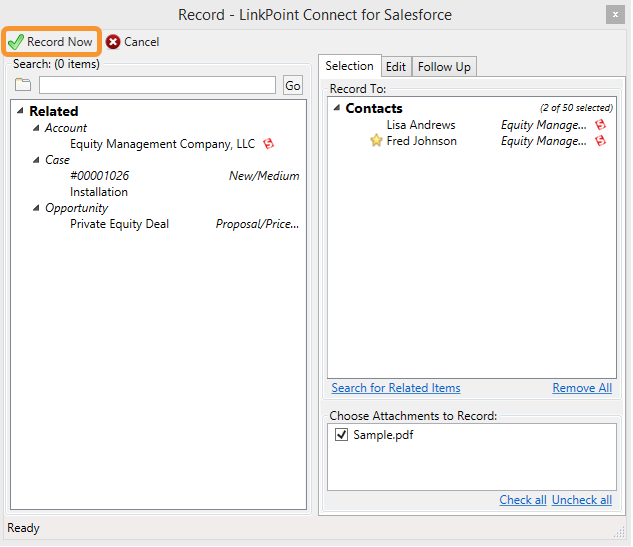Screen dimensions: 633x547
Task: Switch to the Edit tab
Action: click(x=396, y=67)
